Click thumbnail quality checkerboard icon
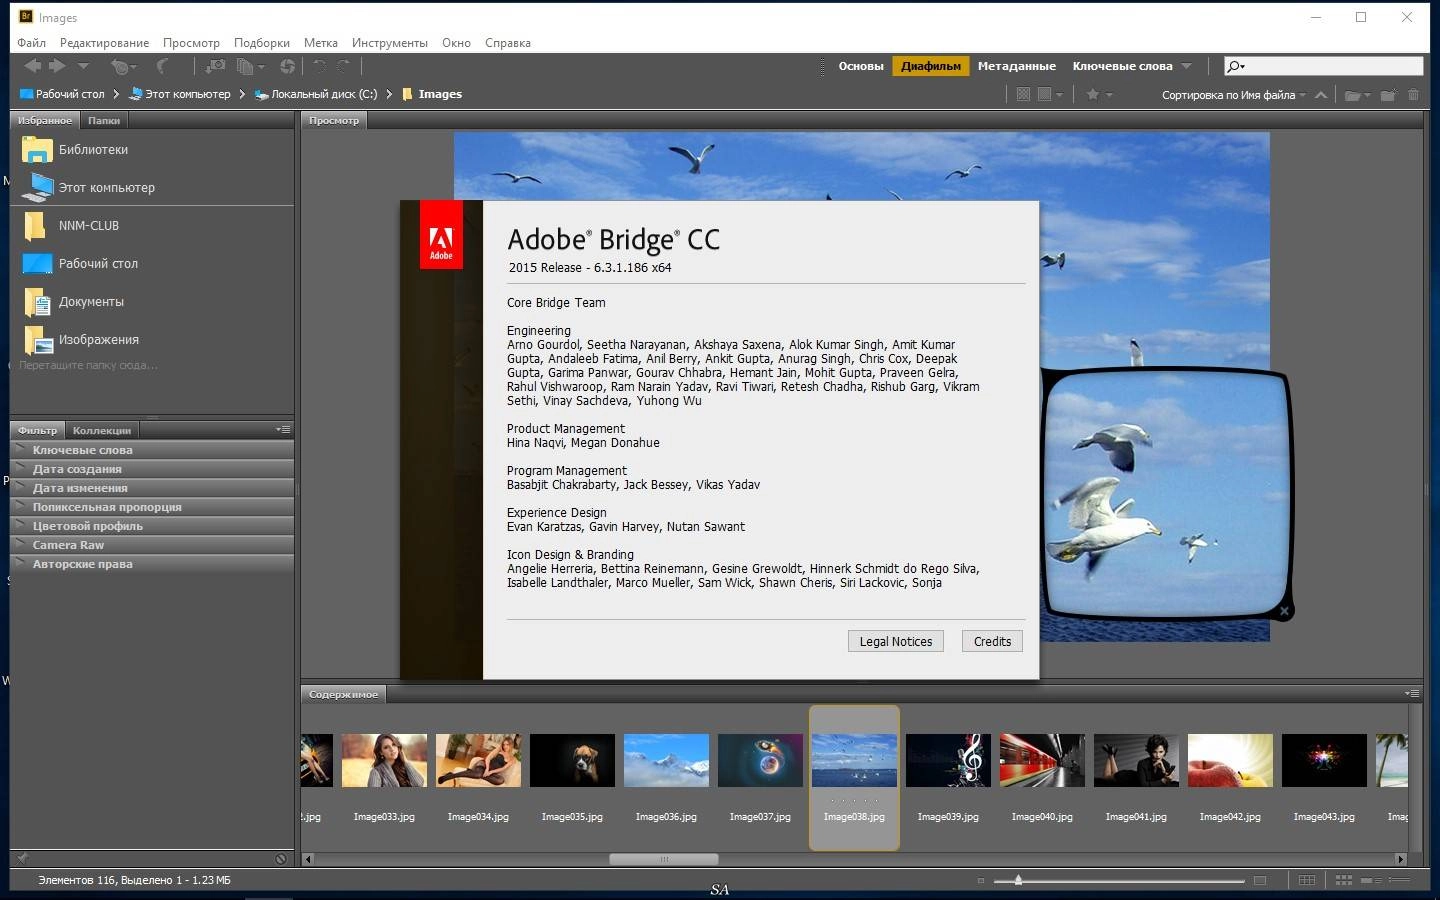This screenshot has height=900, width=1440. point(1023,94)
